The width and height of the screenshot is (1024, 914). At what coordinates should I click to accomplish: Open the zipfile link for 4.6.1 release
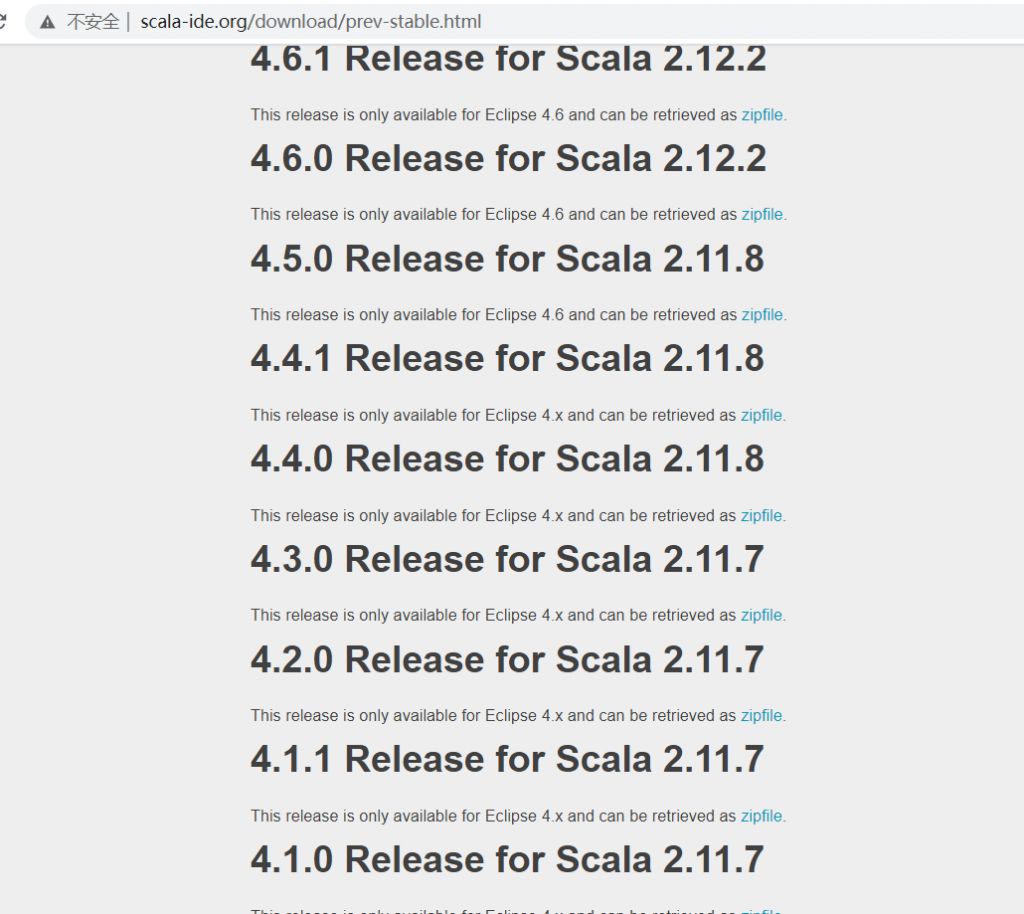pos(762,115)
